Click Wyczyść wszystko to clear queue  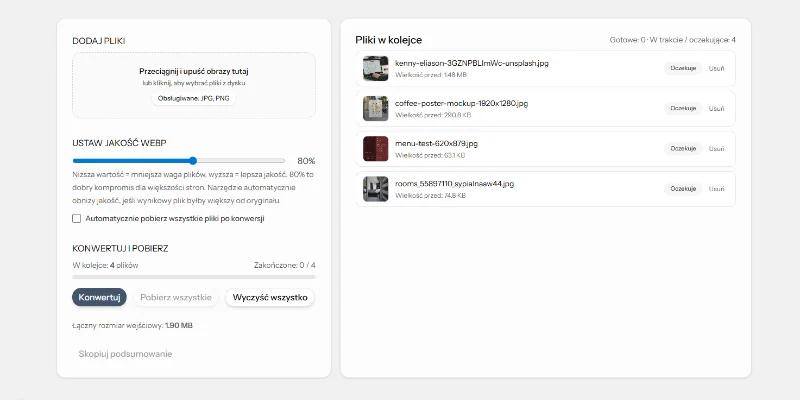(270, 297)
